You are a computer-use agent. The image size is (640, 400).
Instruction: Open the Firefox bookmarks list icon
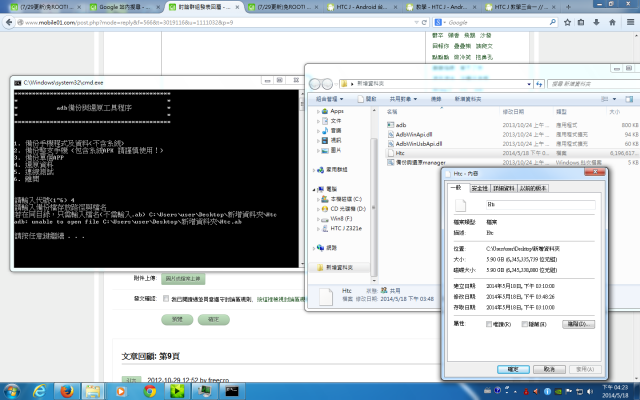[581, 22]
